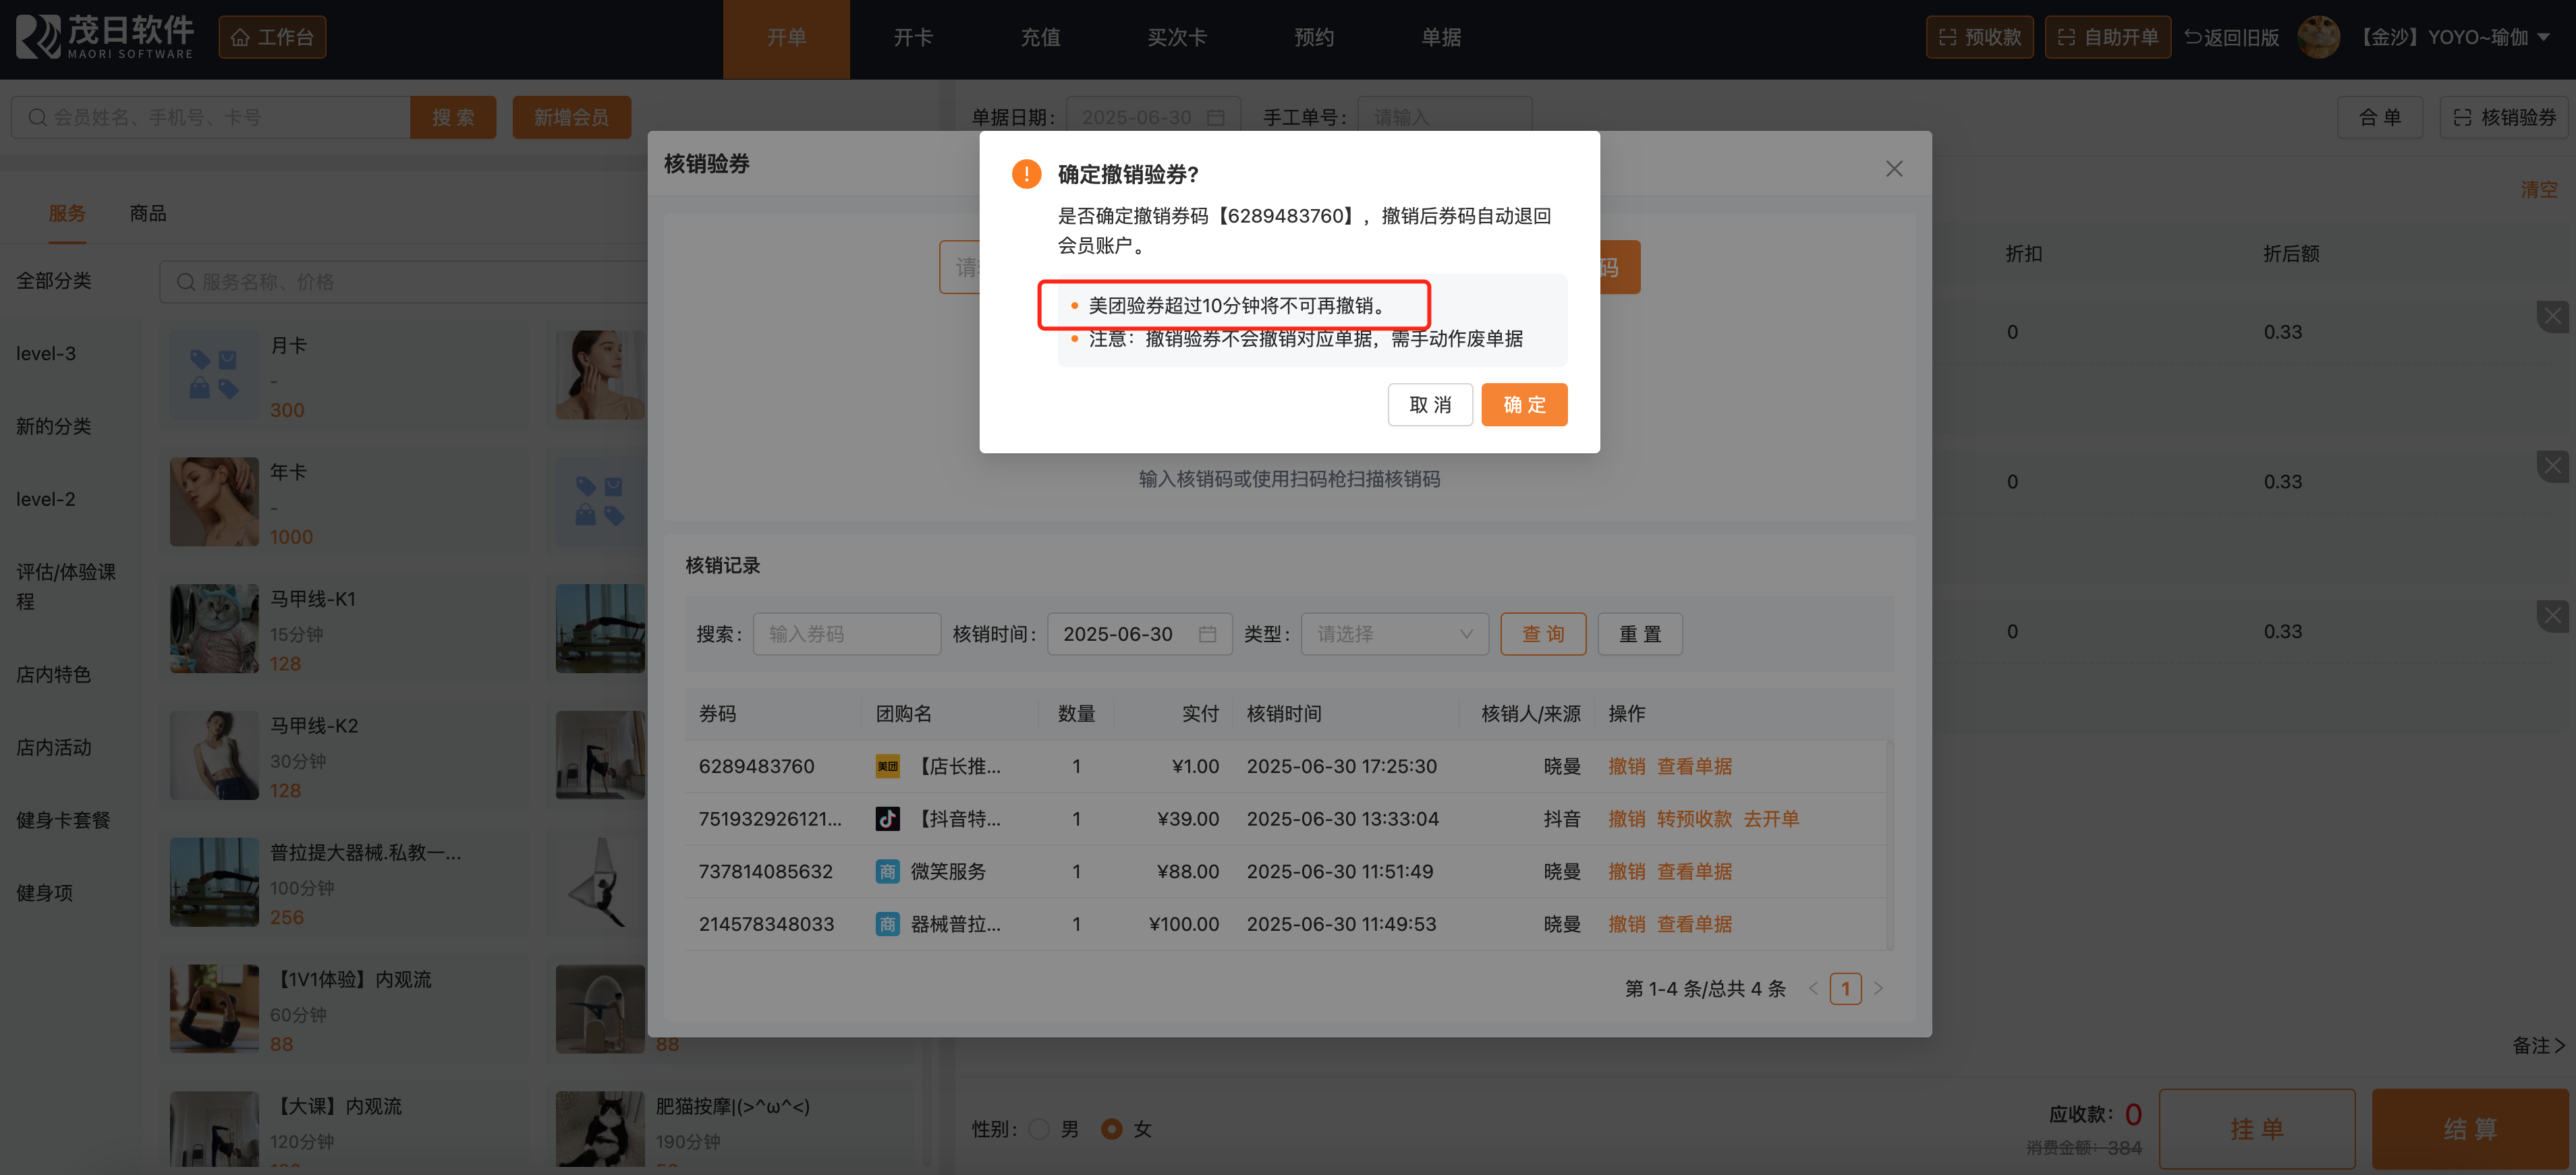Go to next page of 核销记录

point(1878,988)
